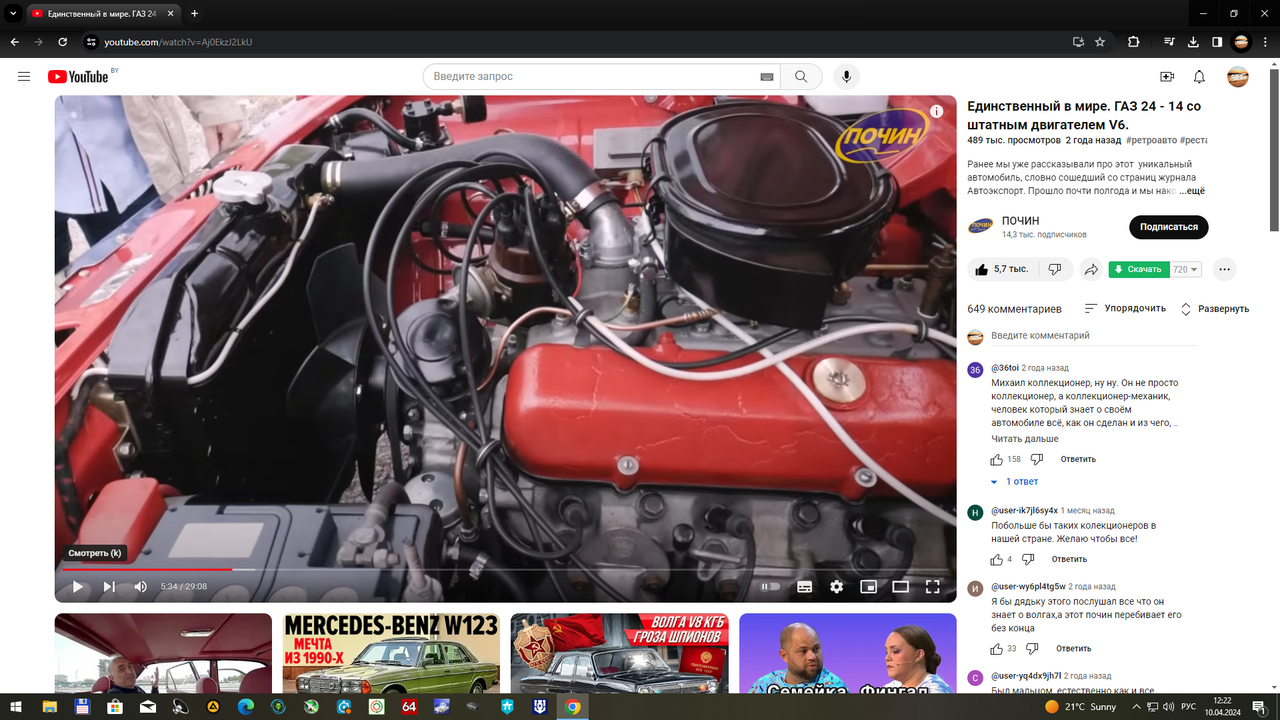This screenshot has height=720, width=1280.
Task: Open a new browser tab
Action: (194, 14)
